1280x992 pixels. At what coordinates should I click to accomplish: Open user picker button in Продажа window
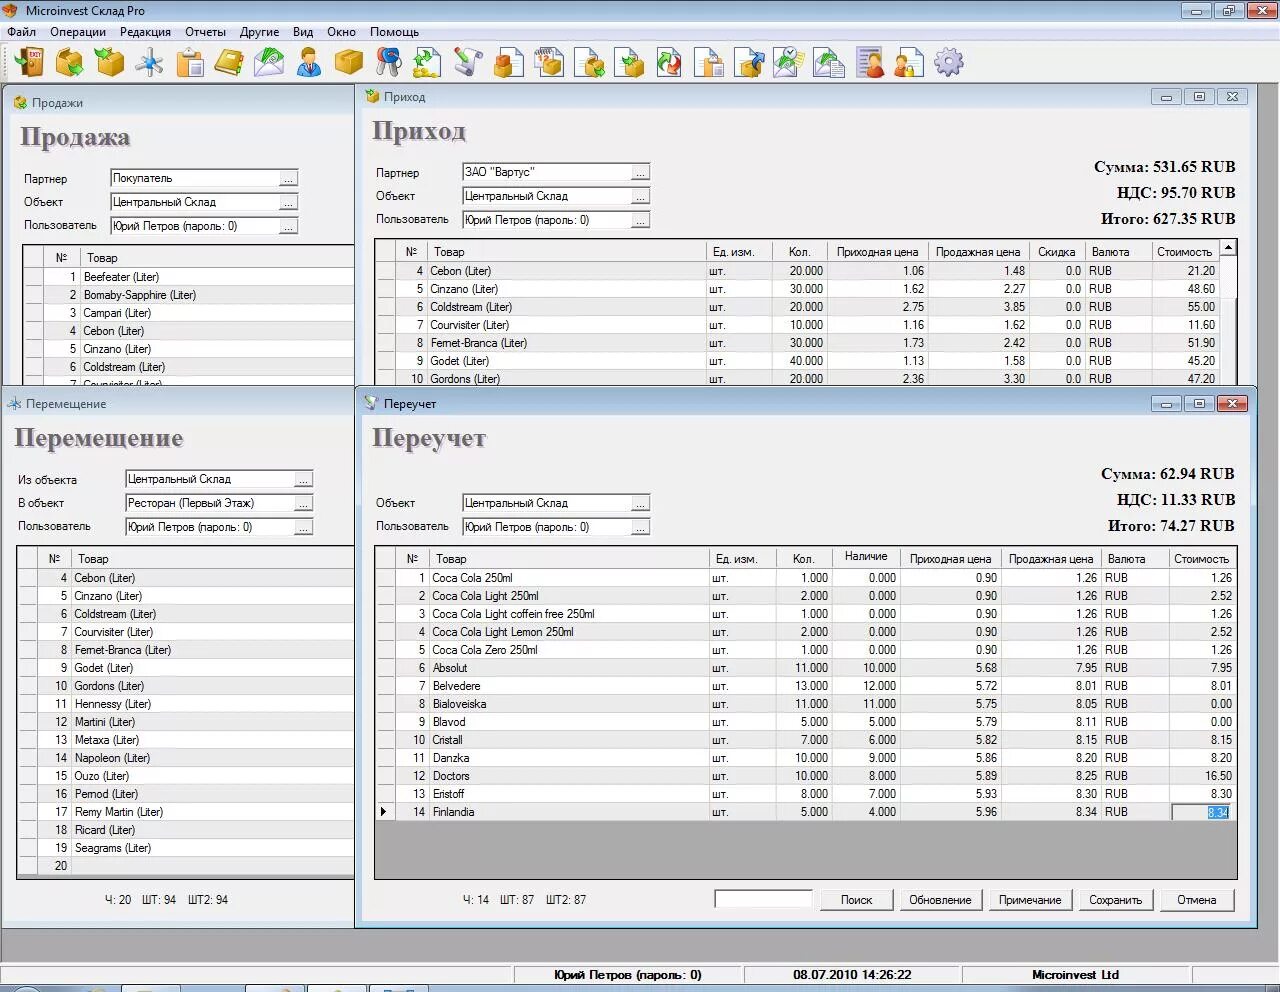pos(288,226)
